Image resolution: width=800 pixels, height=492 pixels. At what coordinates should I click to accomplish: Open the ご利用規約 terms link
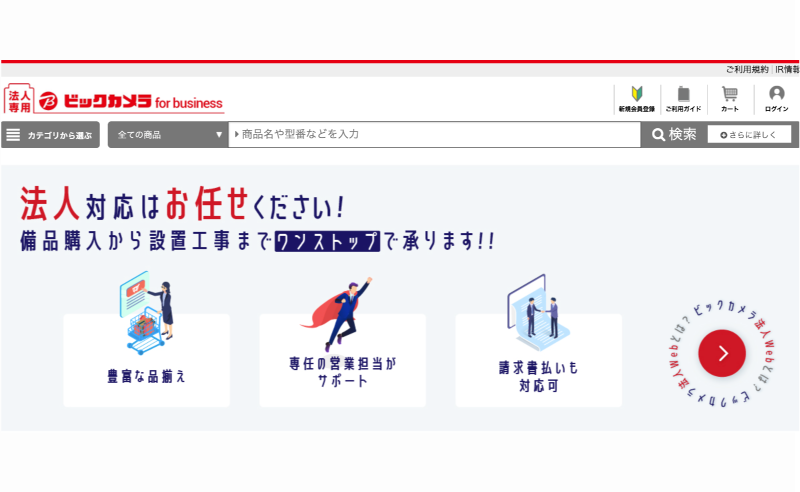point(747,70)
